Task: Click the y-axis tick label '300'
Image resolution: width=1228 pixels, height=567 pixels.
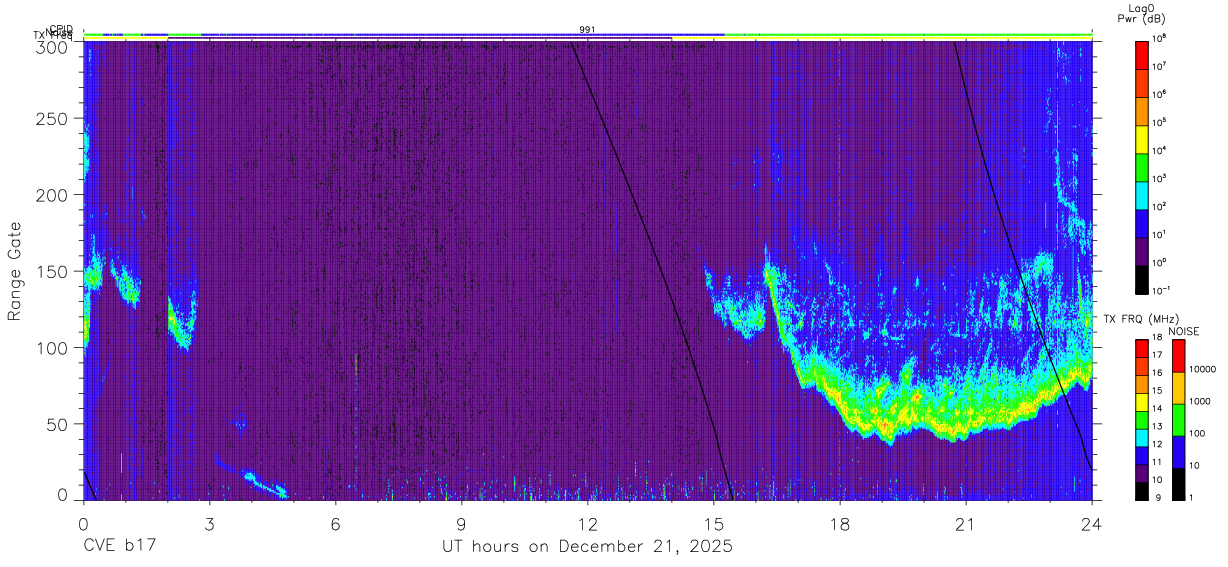Action: coord(53,46)
